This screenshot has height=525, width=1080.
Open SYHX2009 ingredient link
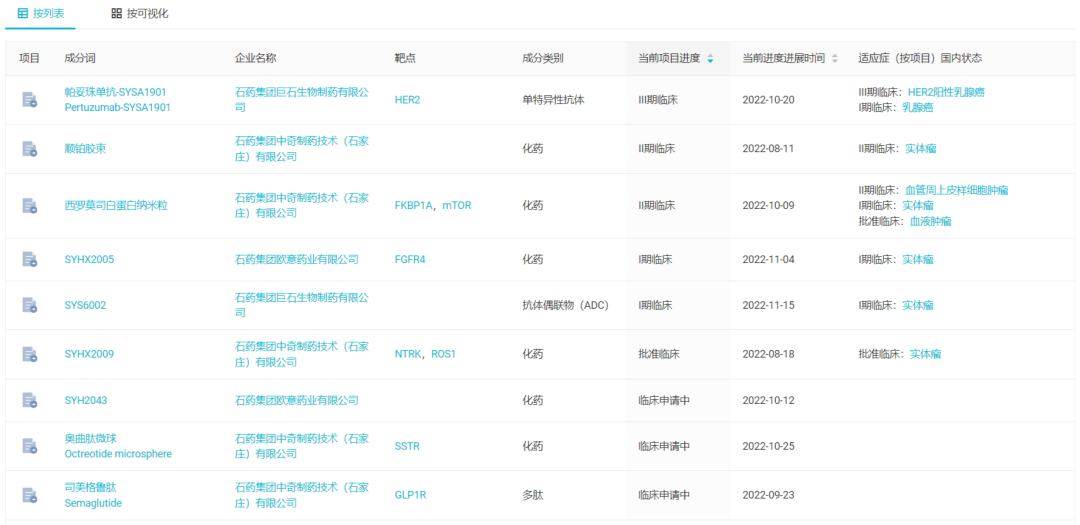pos(90,354)
